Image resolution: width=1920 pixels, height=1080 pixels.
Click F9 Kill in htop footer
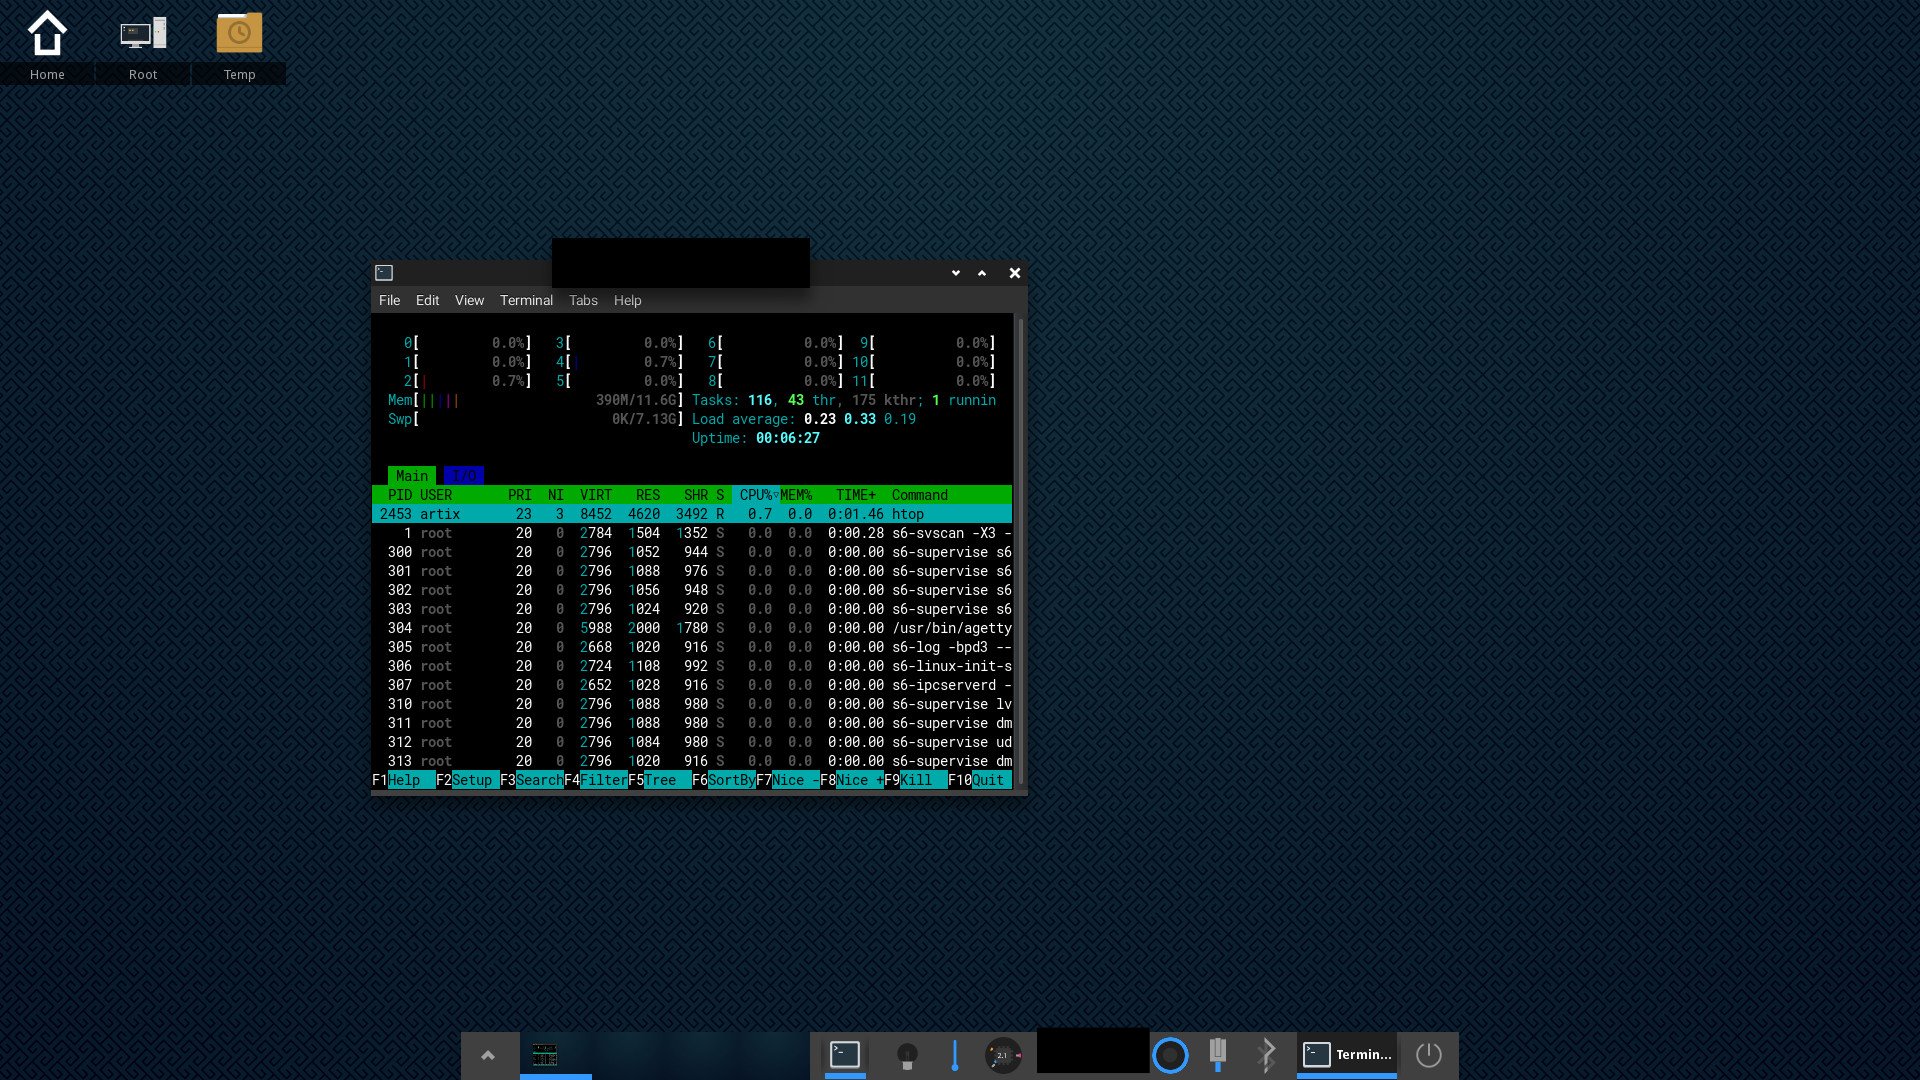(915, 781)
